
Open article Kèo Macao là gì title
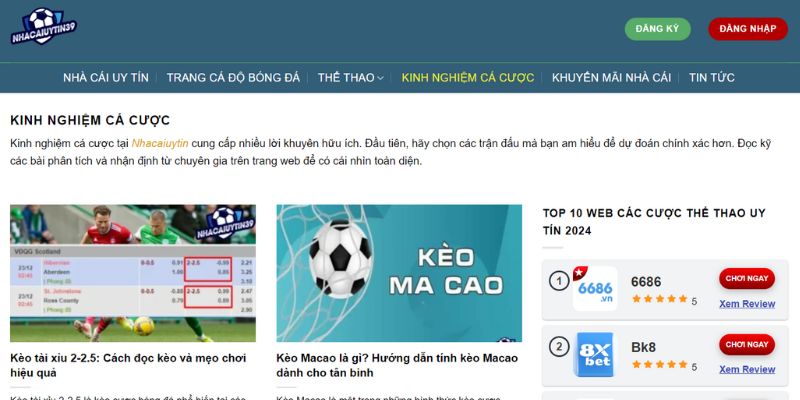[x=397, y=365]
